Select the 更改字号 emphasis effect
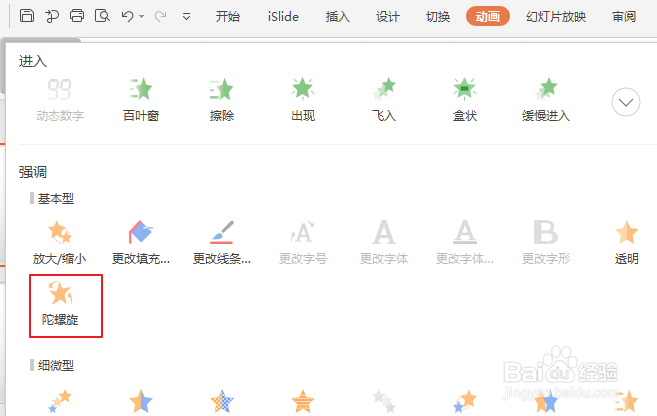The width and height of the screenshot is (657, 416). pos(303,243)
